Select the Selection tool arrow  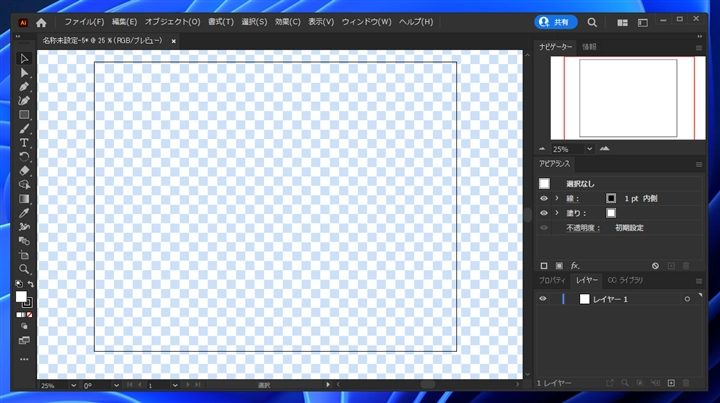coord(24,58)
